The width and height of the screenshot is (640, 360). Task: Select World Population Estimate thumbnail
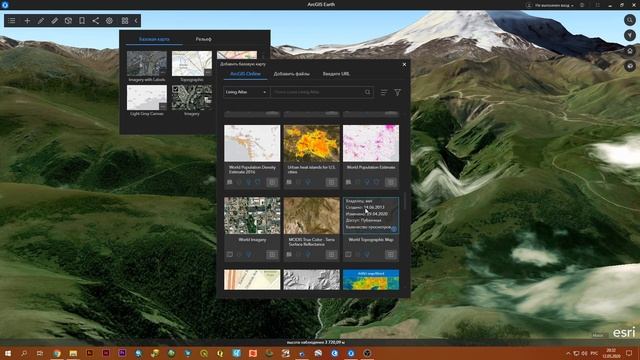coord(371,143)
